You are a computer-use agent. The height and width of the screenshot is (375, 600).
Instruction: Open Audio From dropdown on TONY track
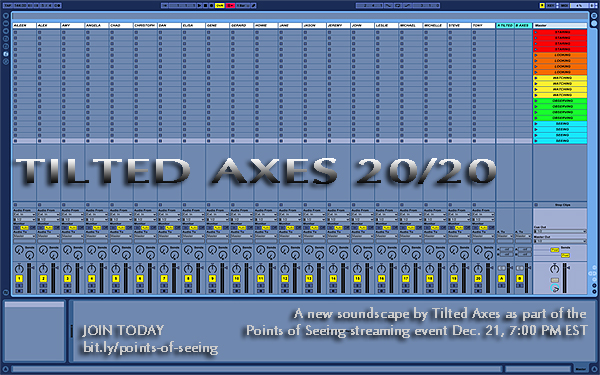(x=483, y=215)
